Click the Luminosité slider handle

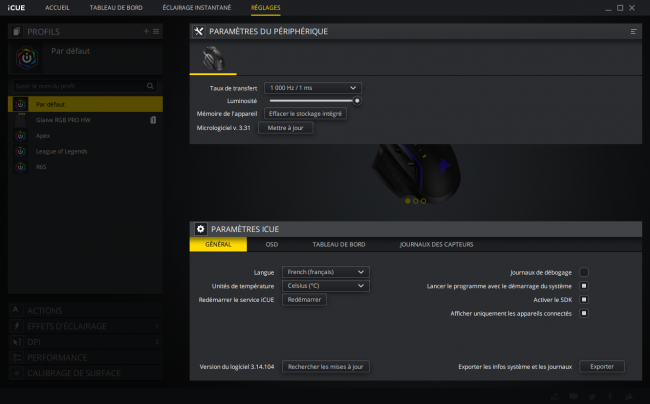point(357,101)
